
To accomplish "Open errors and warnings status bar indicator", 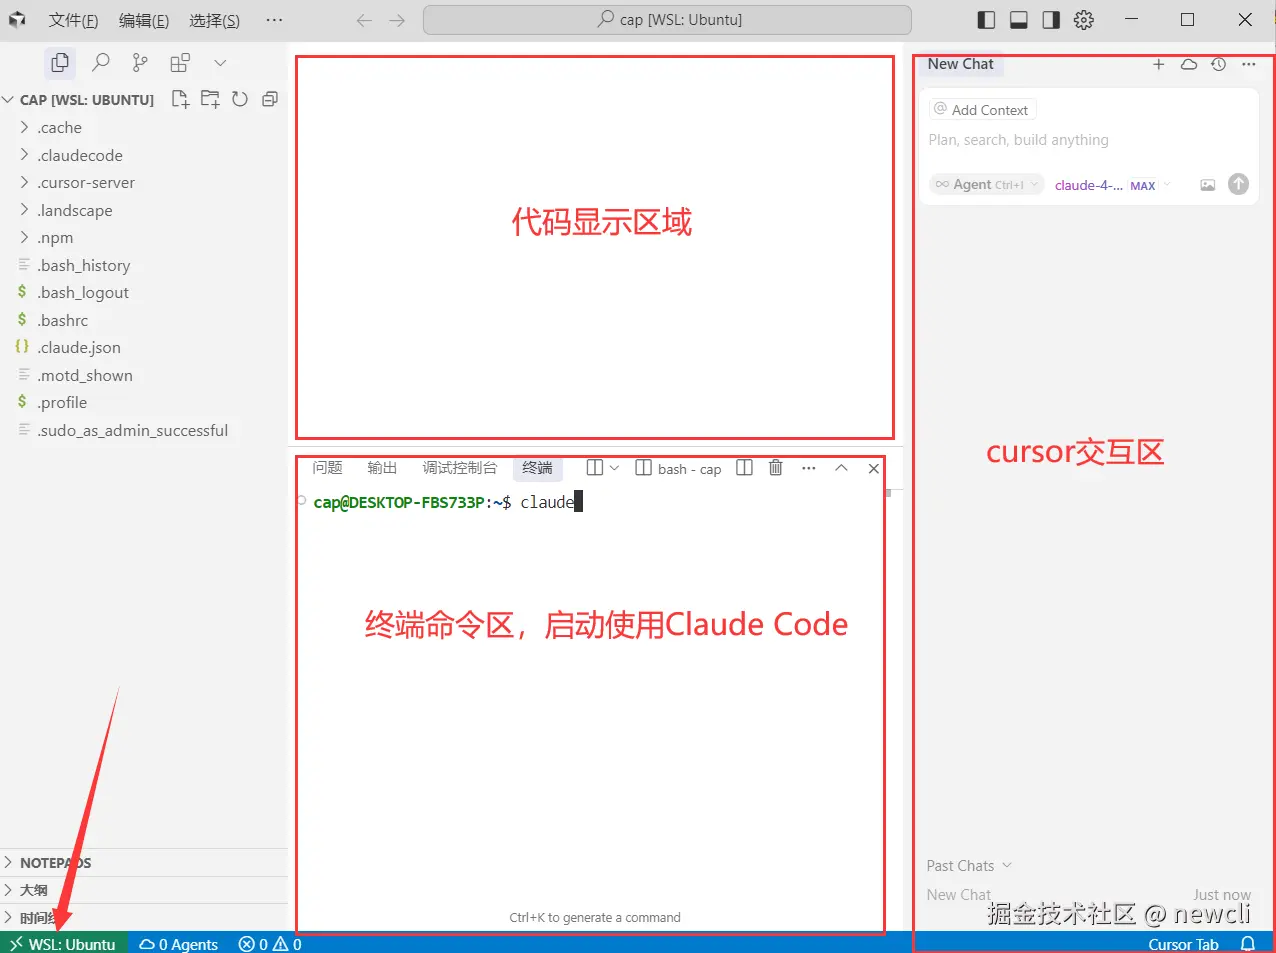I will (x=270, y=944).
